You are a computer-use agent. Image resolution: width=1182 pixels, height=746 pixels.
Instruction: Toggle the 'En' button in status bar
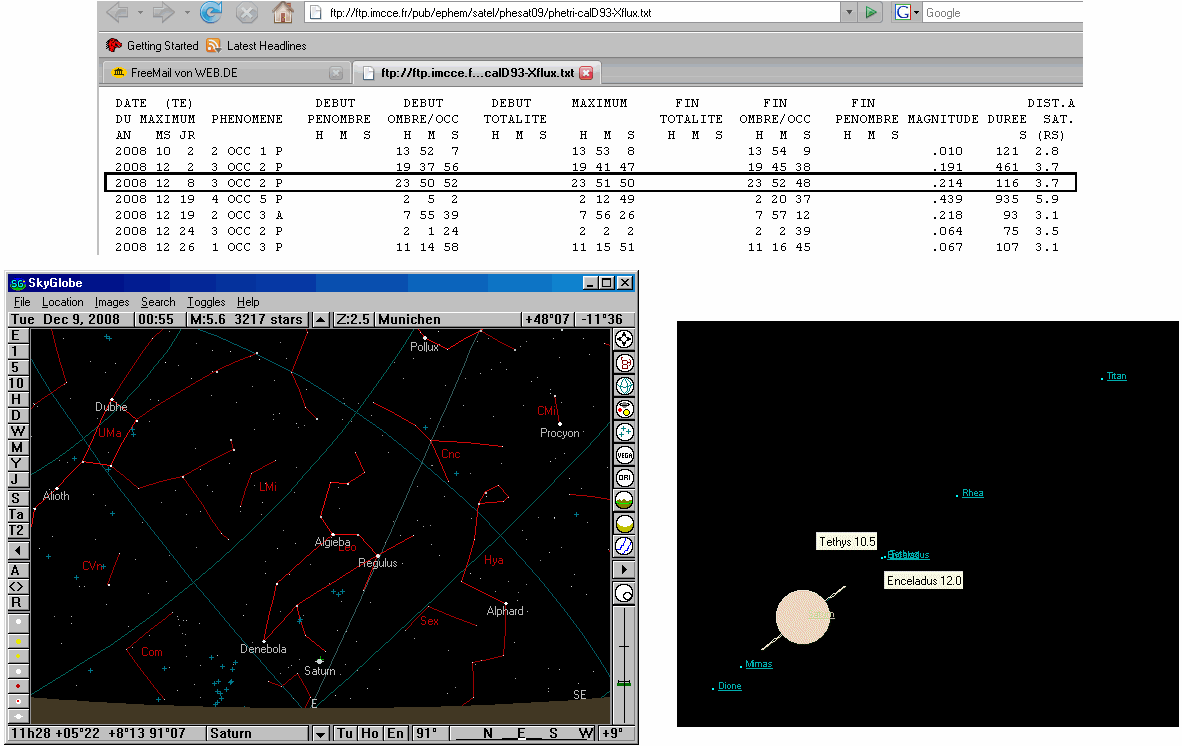[x=395, y=734]
